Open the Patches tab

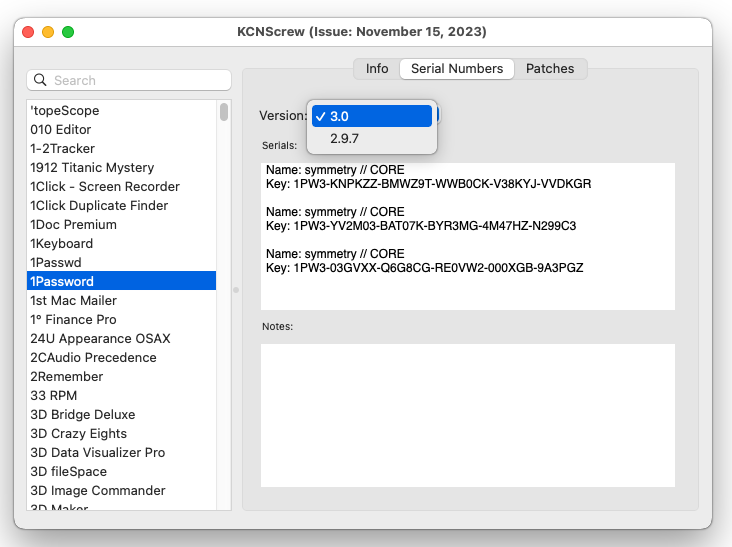click(x=550, y=69)
